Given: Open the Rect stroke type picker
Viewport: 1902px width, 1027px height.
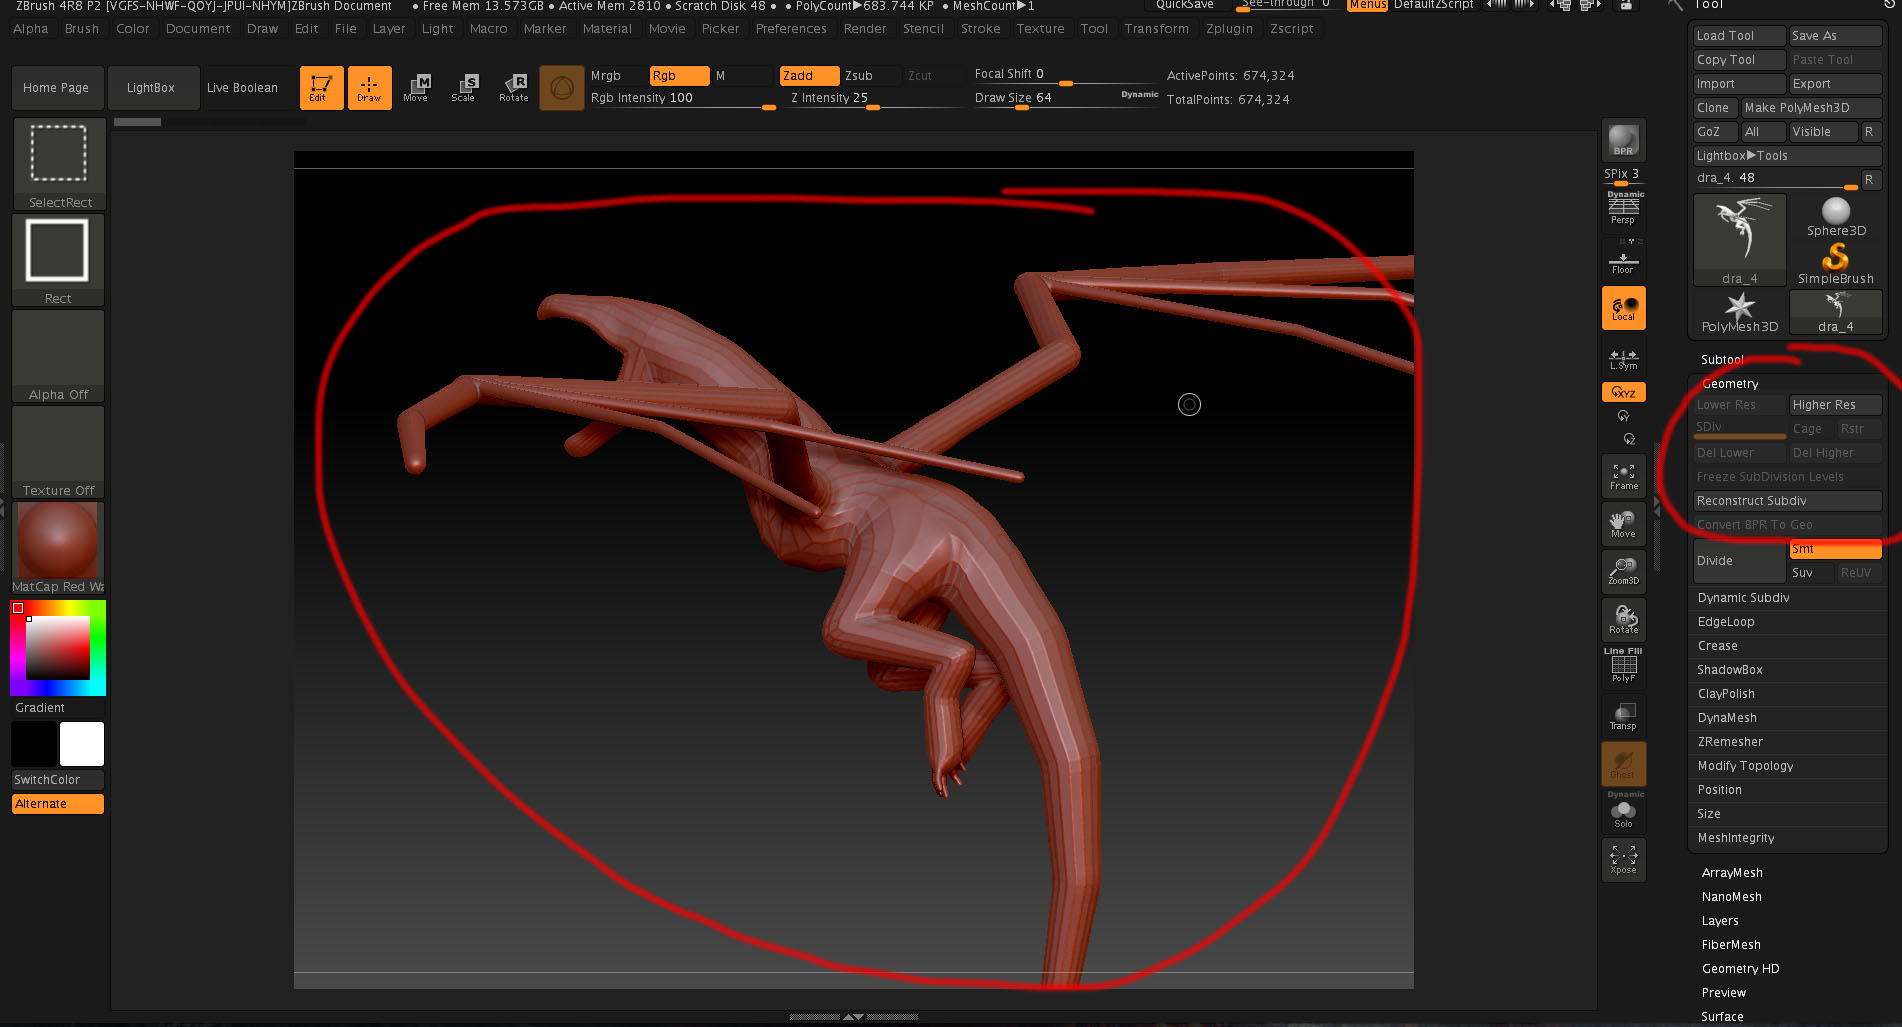Looking at the screenshot, I should [58, 260].
